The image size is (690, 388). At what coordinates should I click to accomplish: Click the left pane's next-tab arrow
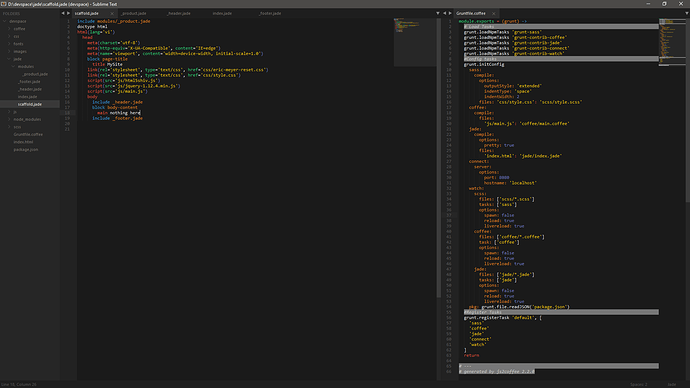(x=68, y=13)
